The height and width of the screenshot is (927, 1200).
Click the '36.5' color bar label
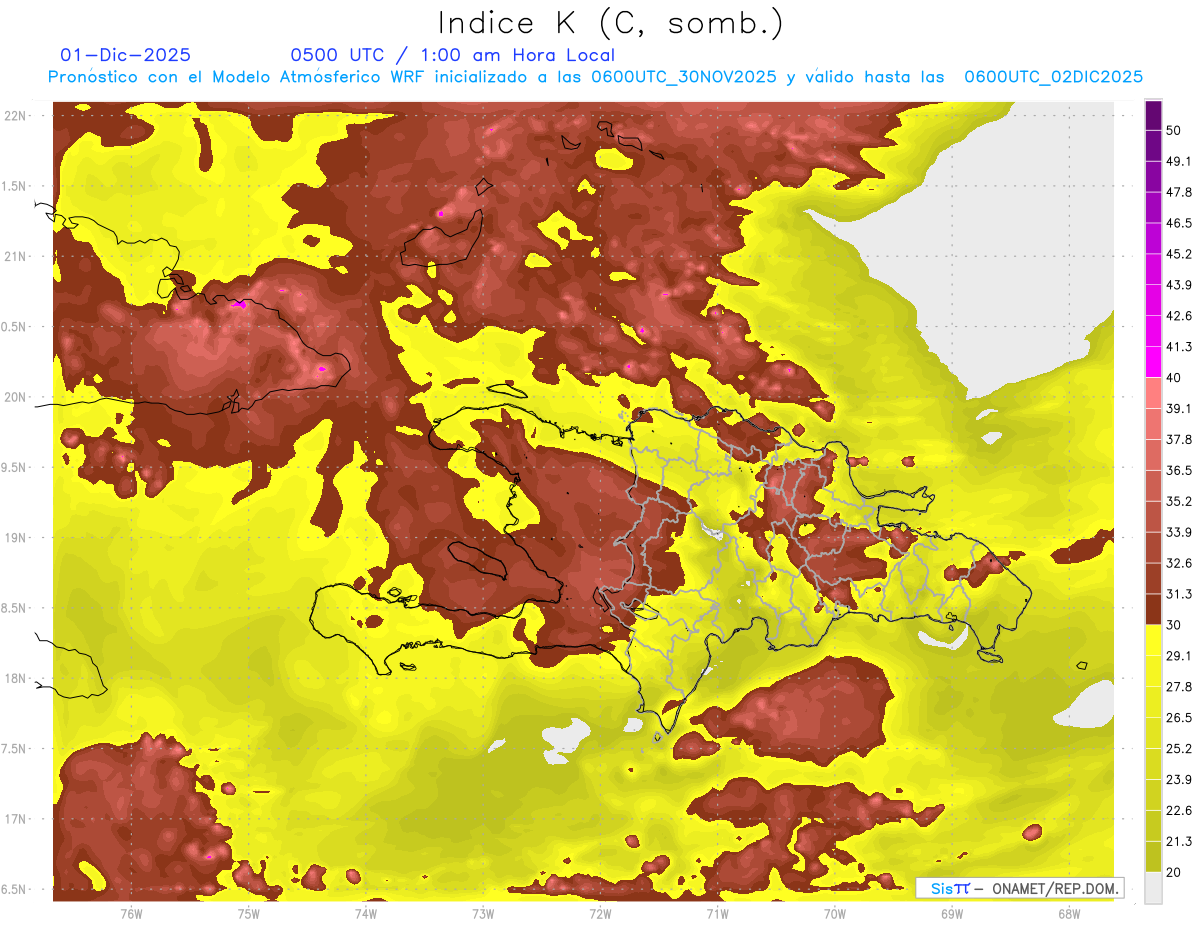(x=1179, y=470)
